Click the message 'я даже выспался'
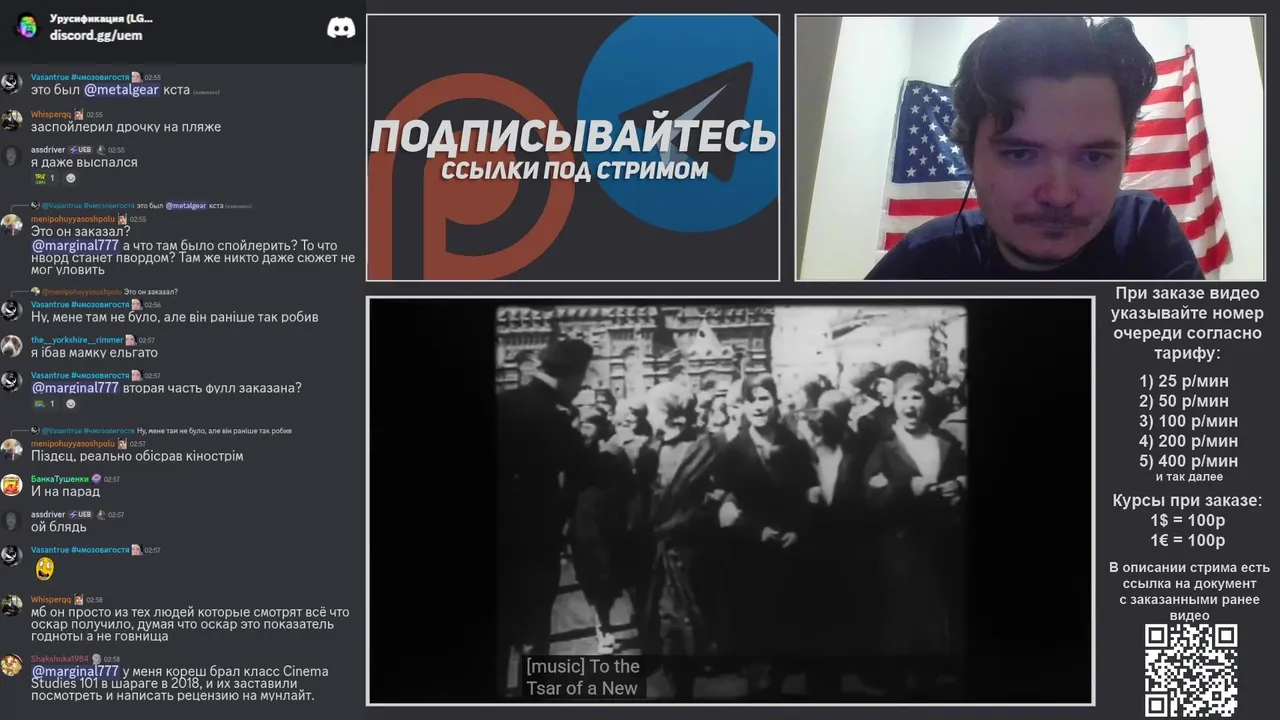Viewport: 1280px width, 720px height. (x=84, y=162)
